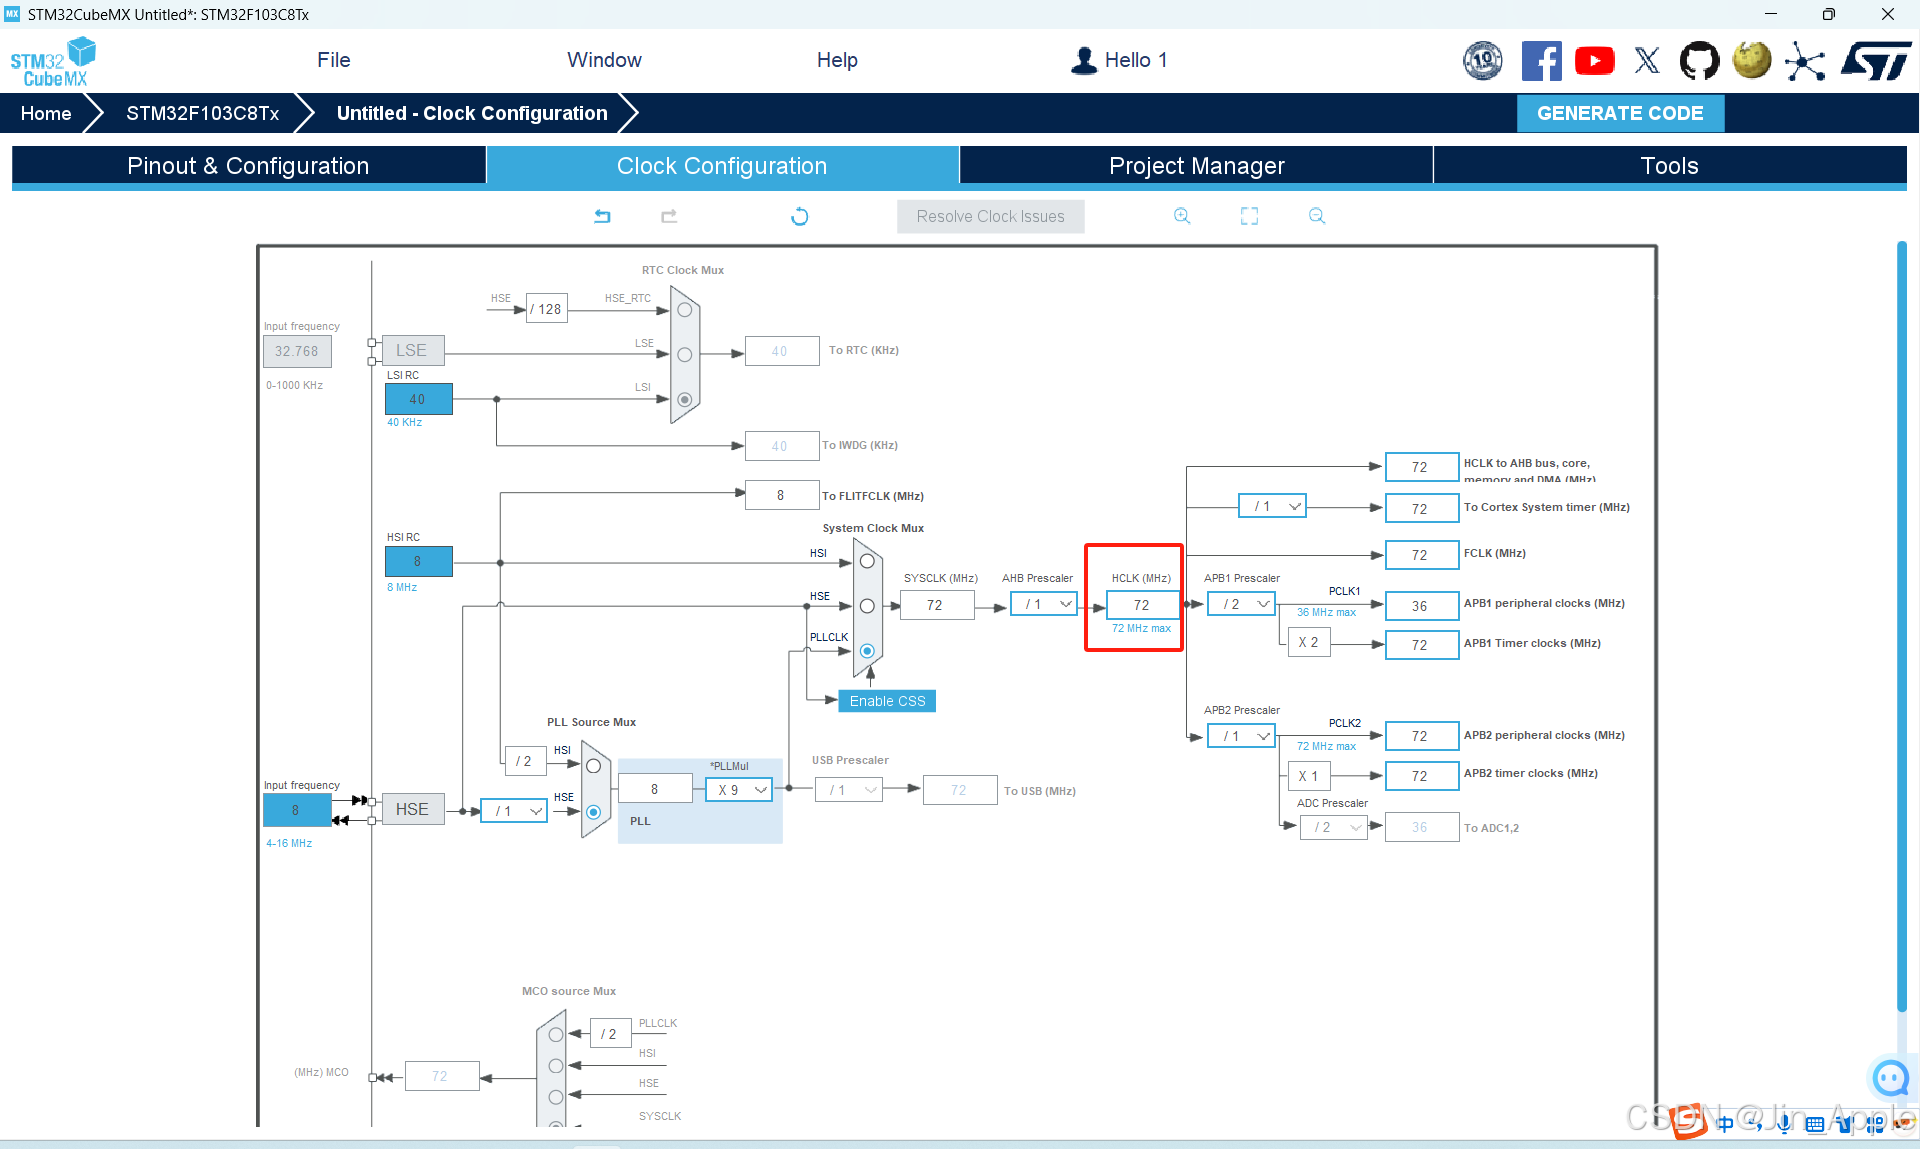This screenshot has height=1149, width=1920.
Task: Click the HCLK (MHz) 72 input field
Action: 1141,605
